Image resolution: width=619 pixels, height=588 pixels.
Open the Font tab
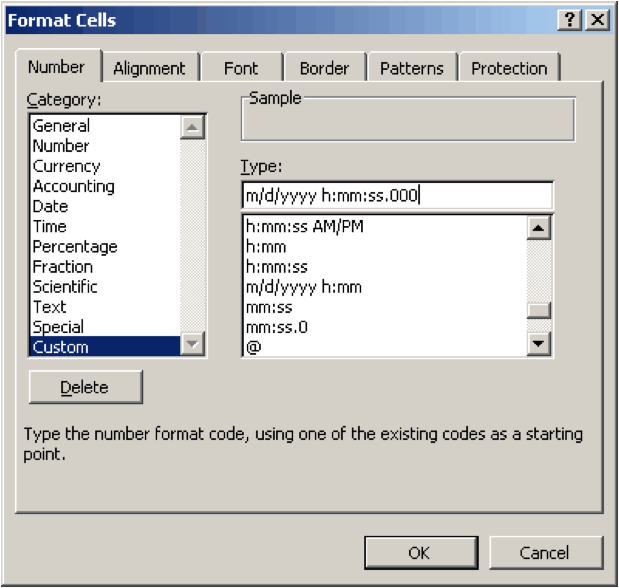pos(240,68)
